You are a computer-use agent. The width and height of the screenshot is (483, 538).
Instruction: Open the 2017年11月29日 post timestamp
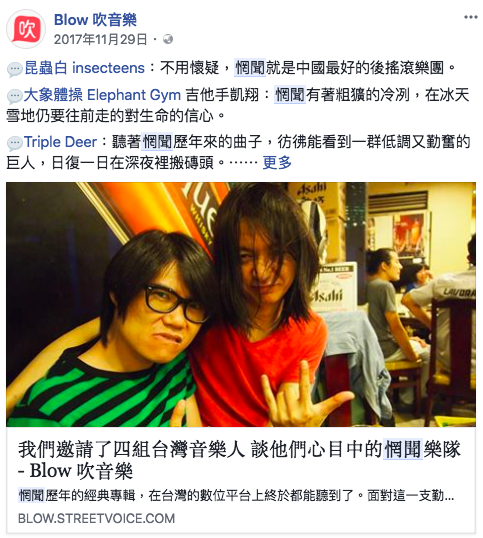coord(101,39)
